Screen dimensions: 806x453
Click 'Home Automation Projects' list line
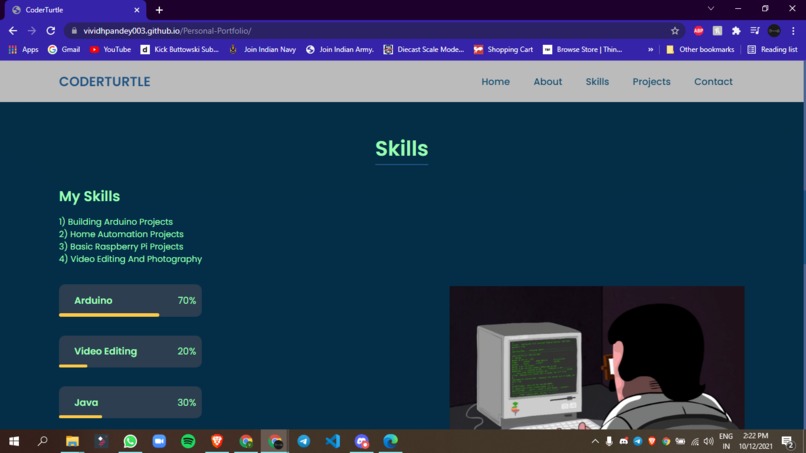[x=121, y=234]
